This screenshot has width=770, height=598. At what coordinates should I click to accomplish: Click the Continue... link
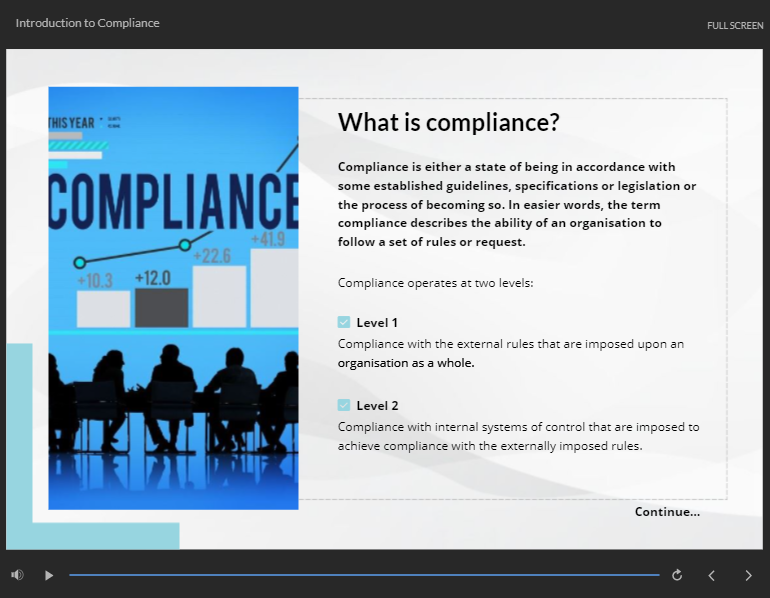coord(667,512)
